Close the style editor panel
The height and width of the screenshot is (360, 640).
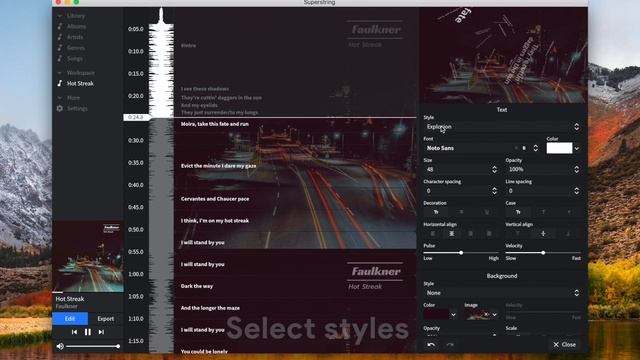(564, 345)
